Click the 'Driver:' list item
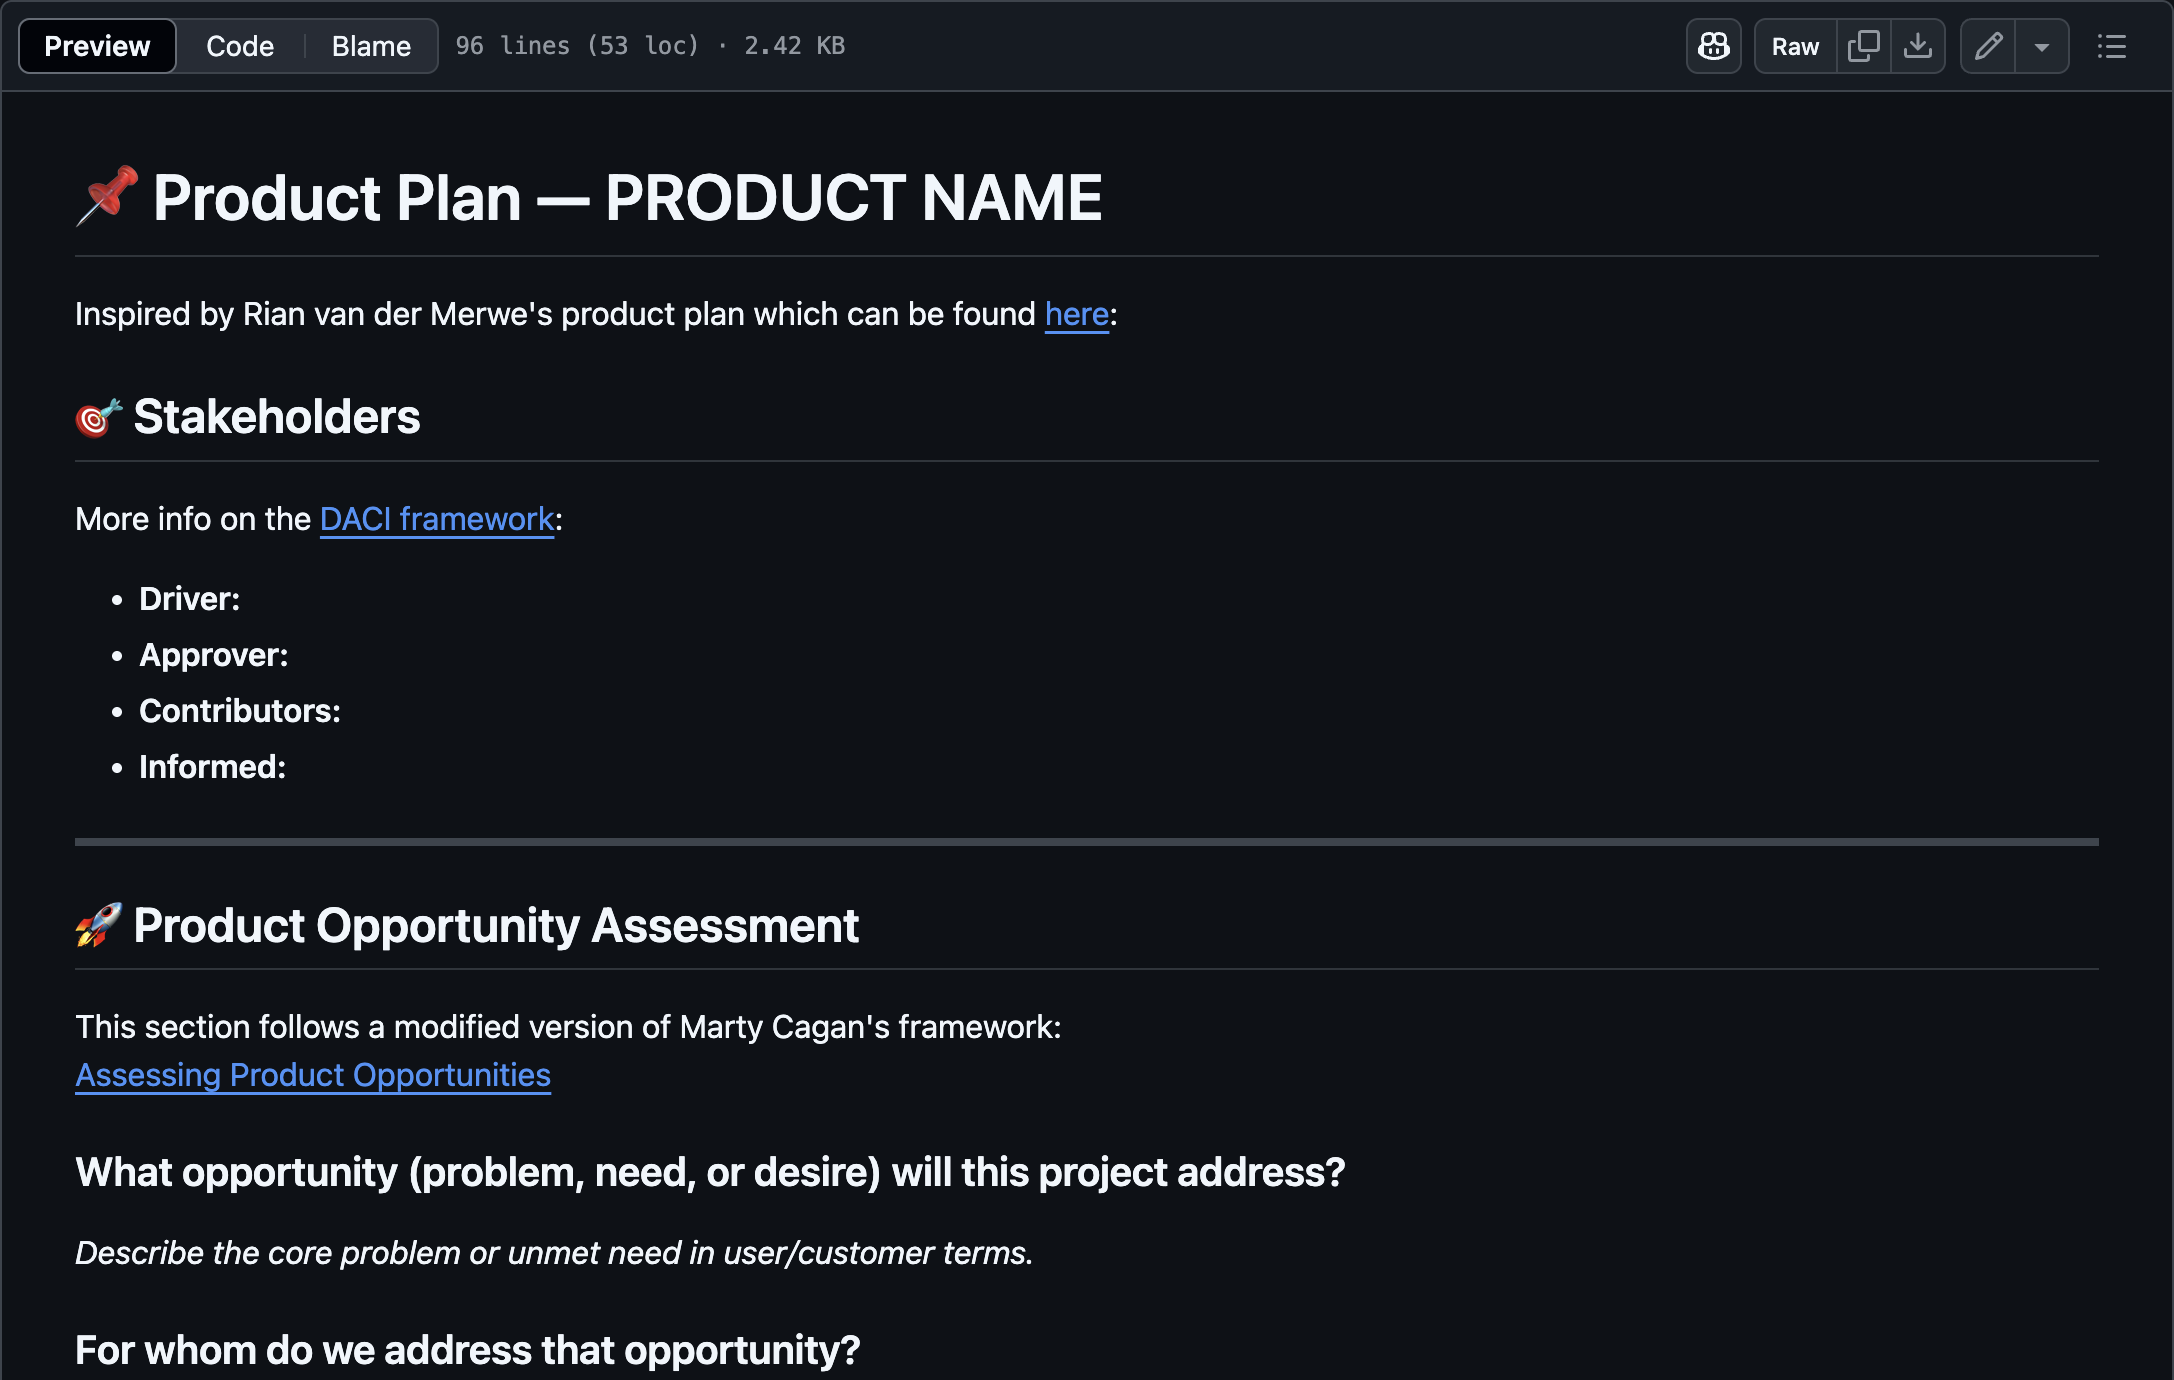 point(189,599)
